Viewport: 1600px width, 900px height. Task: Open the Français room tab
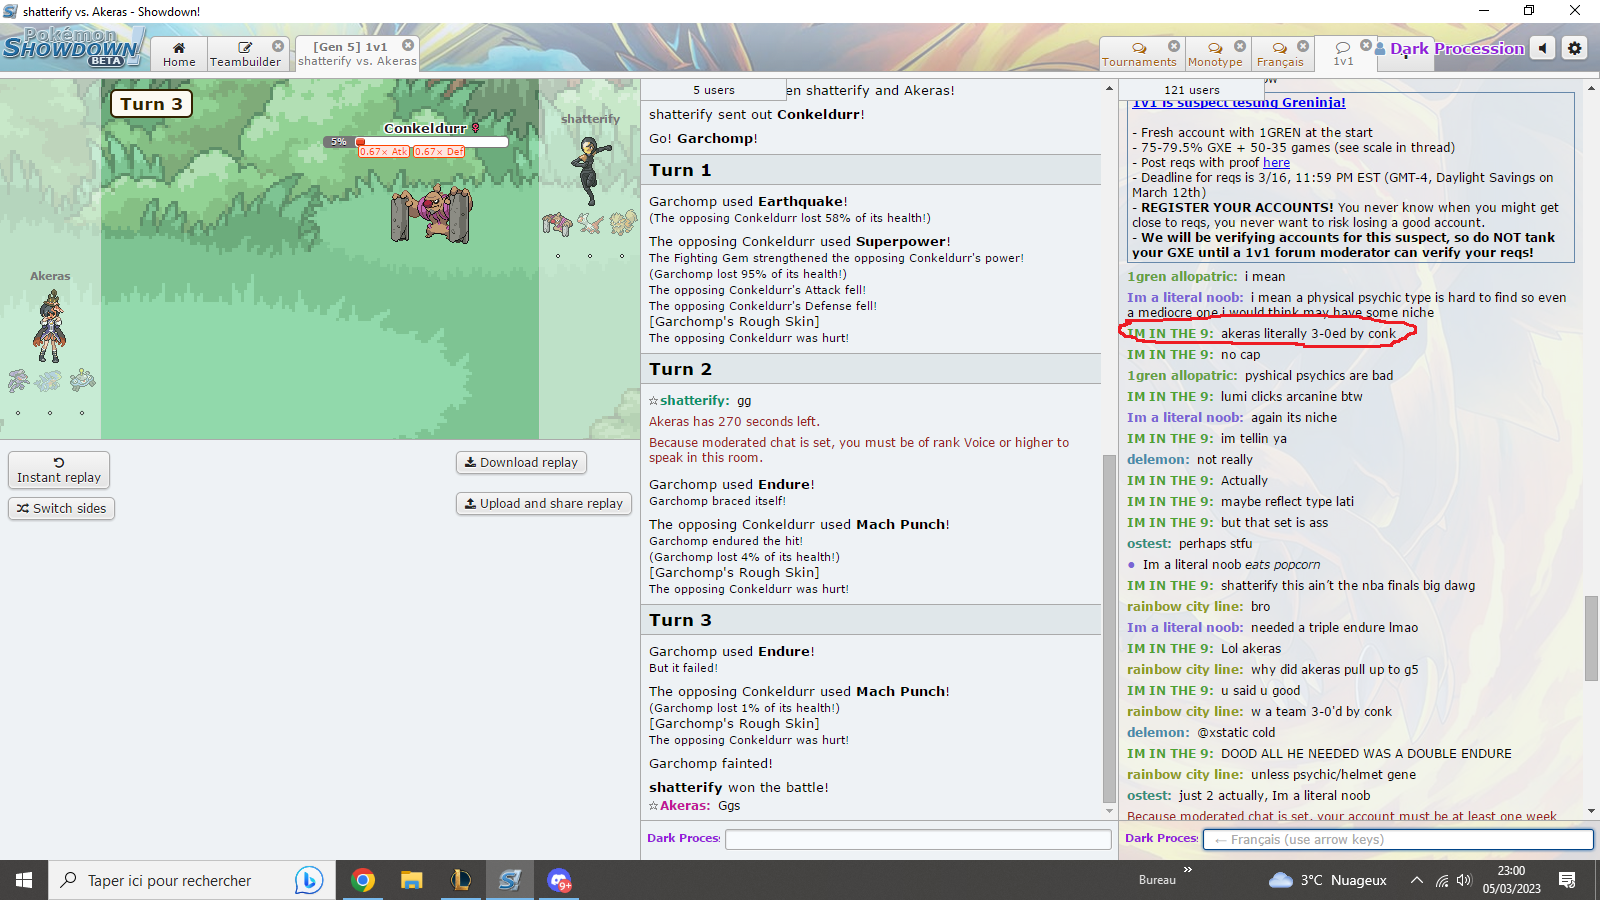1280,54
